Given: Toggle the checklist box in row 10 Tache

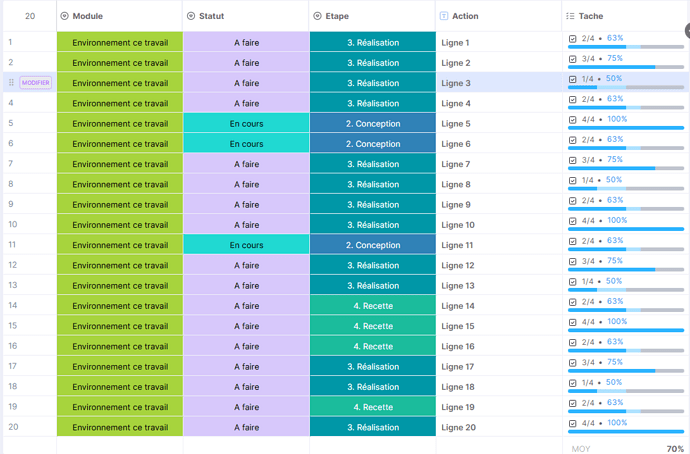Looking at the screenshot, I should 572,221.
